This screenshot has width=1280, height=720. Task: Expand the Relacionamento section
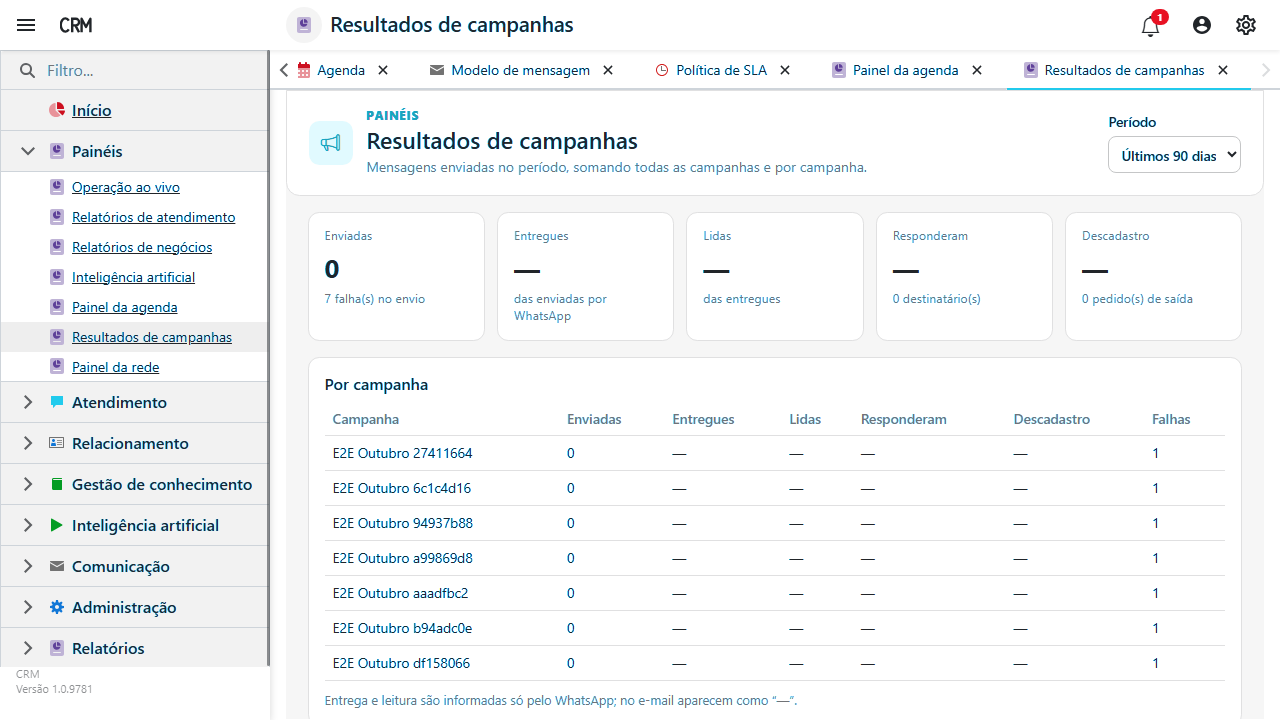coord(28,443)
